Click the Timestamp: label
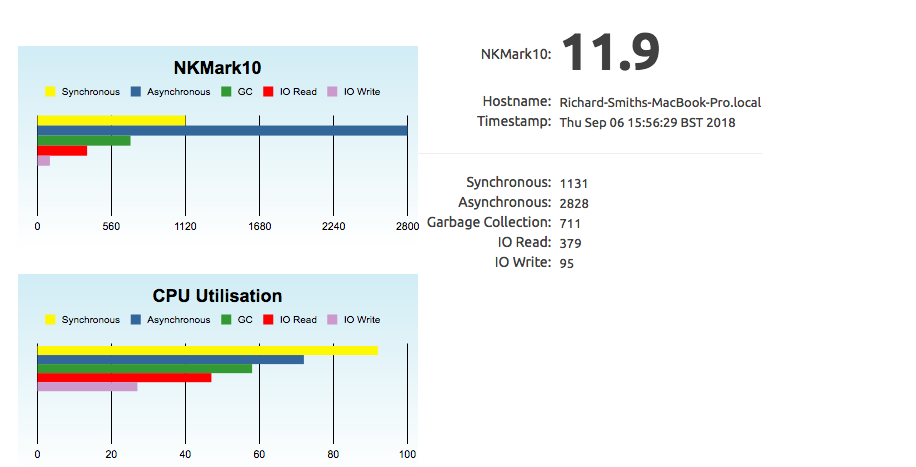This screenshot has height=467, width=916. 514,122
